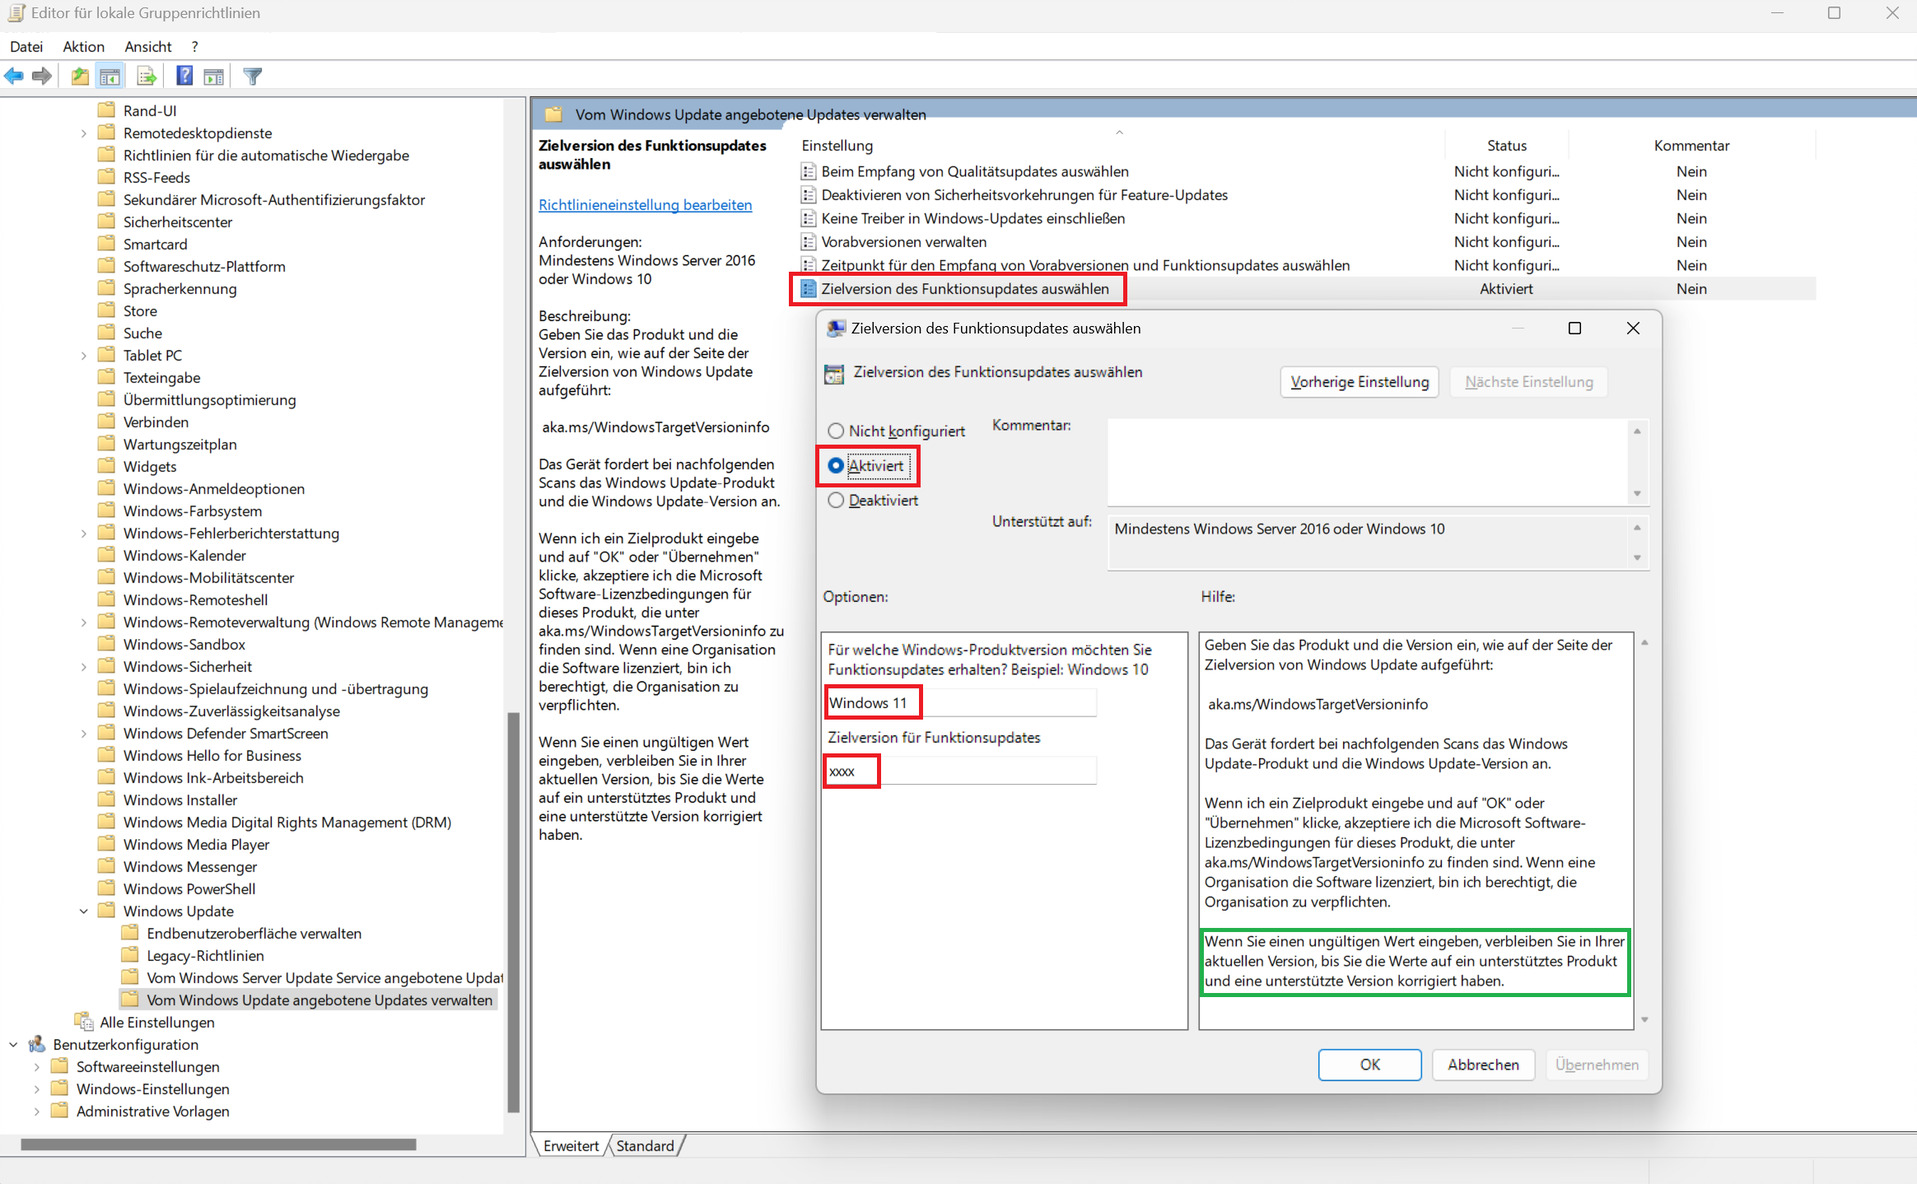Click the export list toolbar icon

click(146, 76)
